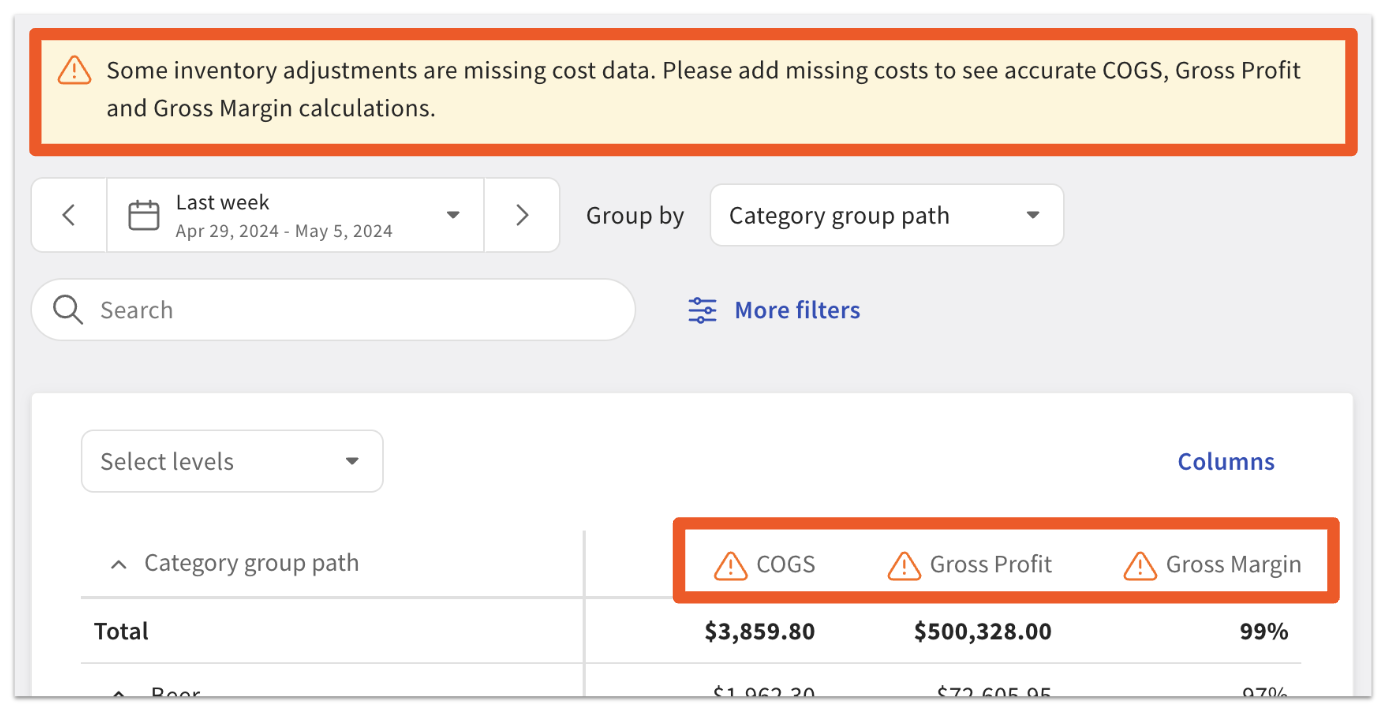1384x710 pixels.
Task: Advance to next week with right arrow
Action: pos(521,214)
